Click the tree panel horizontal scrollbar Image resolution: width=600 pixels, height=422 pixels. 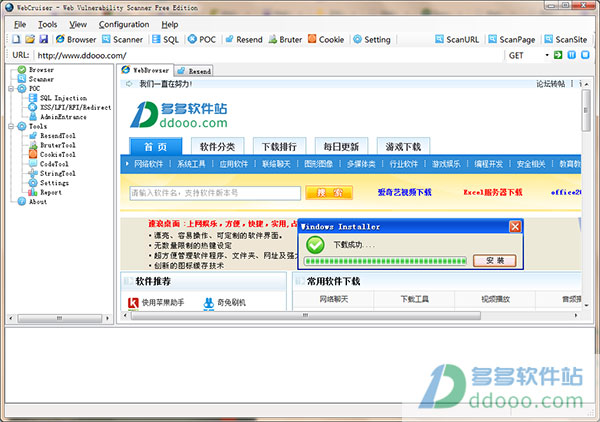pos(59,318)
